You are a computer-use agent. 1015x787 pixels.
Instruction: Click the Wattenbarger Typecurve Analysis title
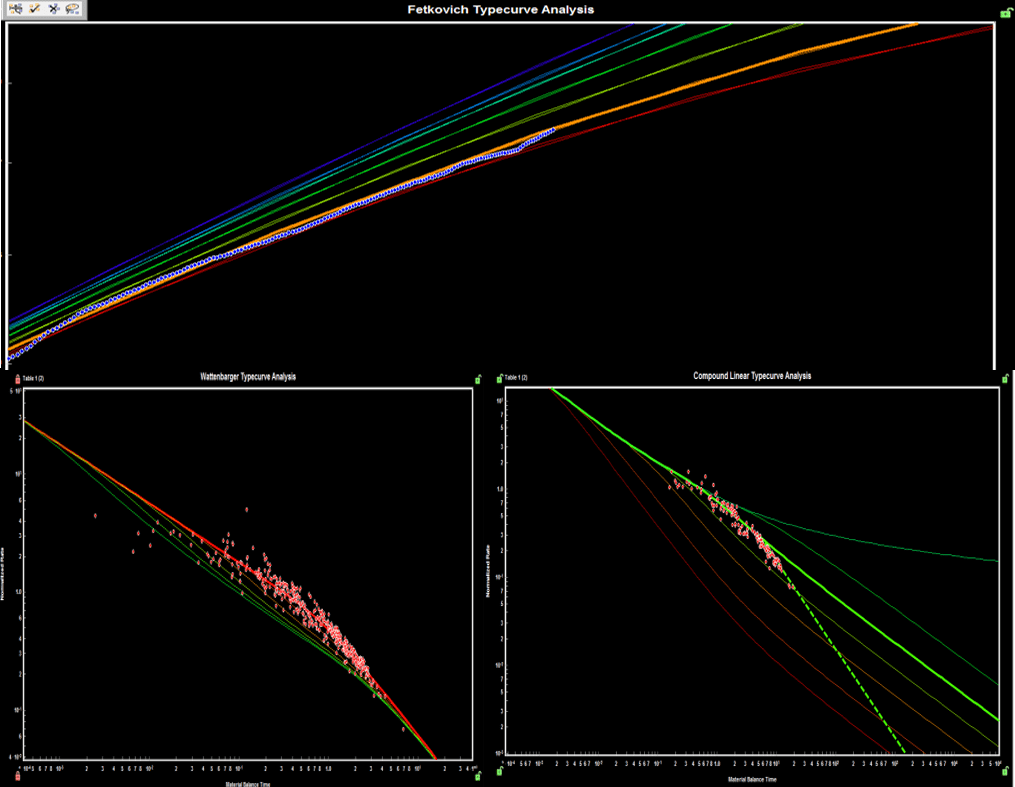248,377
